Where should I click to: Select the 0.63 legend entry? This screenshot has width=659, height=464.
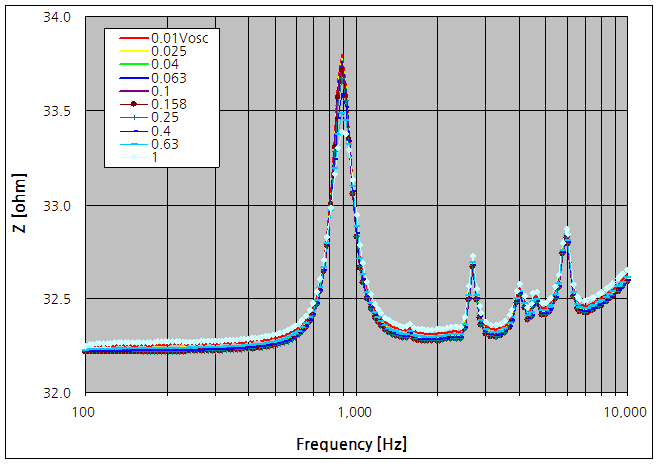[x=149, y=144]
